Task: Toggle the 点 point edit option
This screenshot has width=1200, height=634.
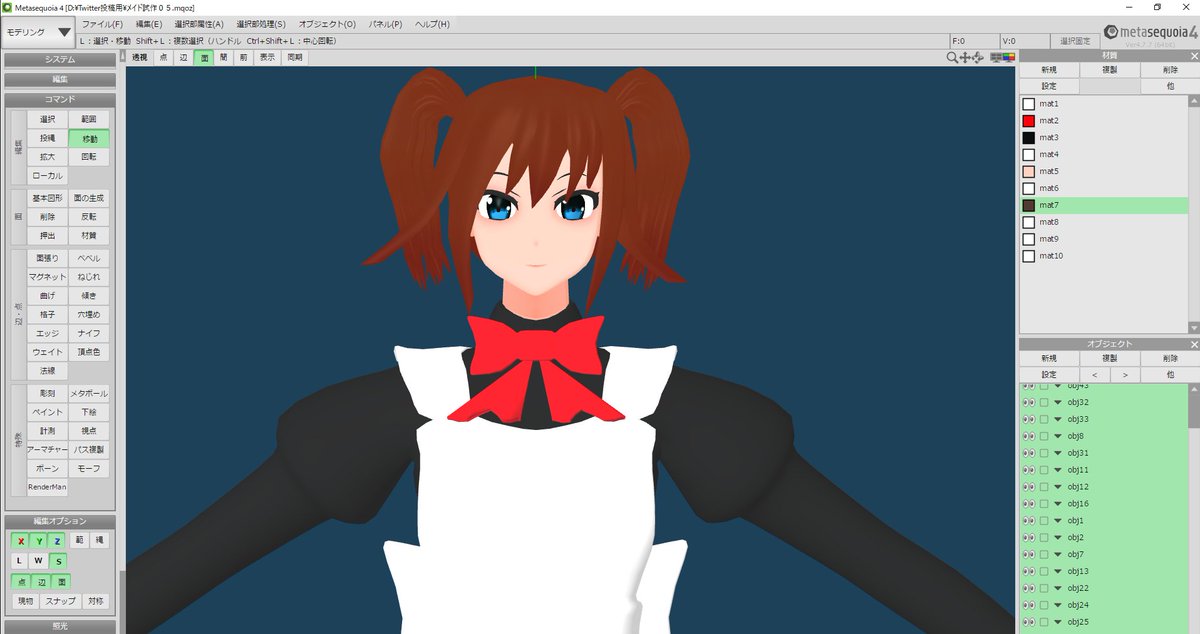Action: [x=20, y=581]
